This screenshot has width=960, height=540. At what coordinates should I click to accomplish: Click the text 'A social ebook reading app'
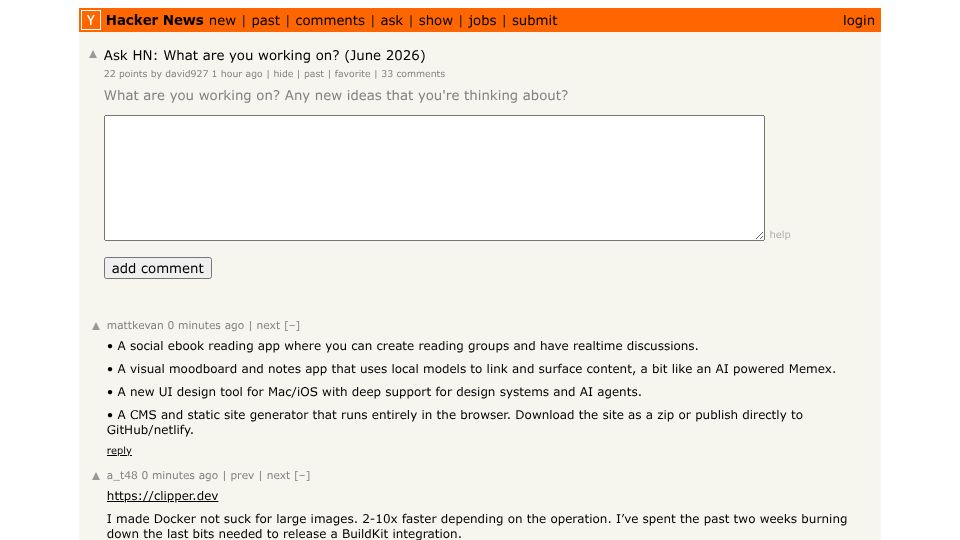click(198, 346)
